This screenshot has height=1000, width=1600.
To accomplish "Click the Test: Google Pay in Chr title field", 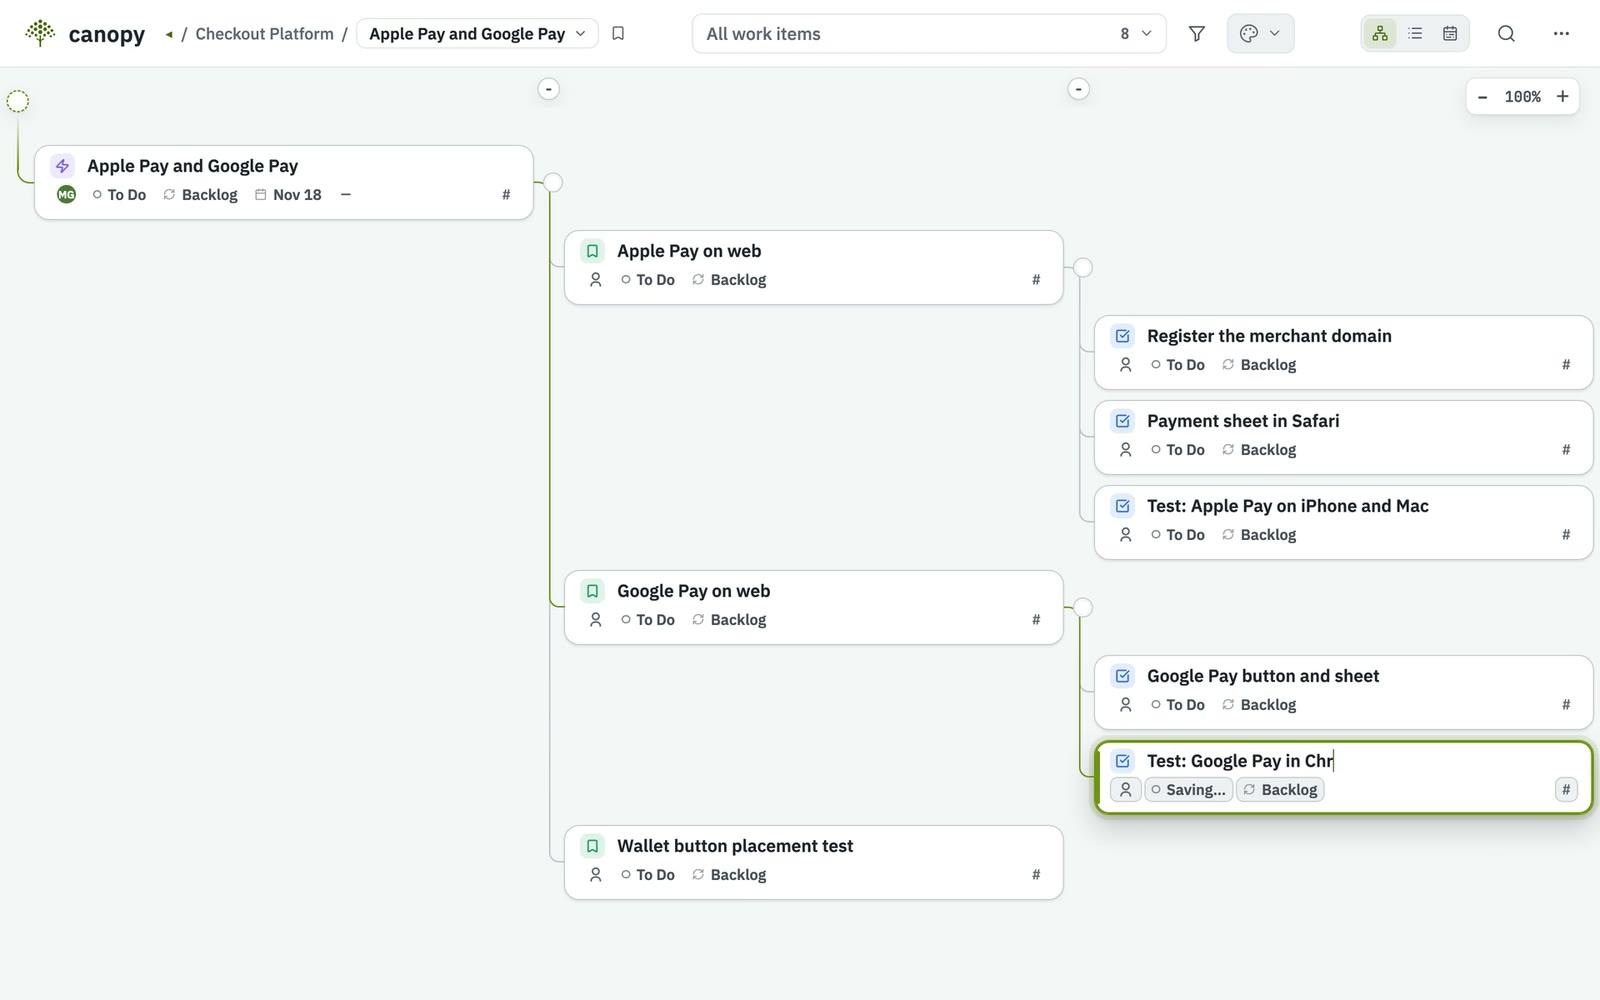I will tap(1240, 761).
